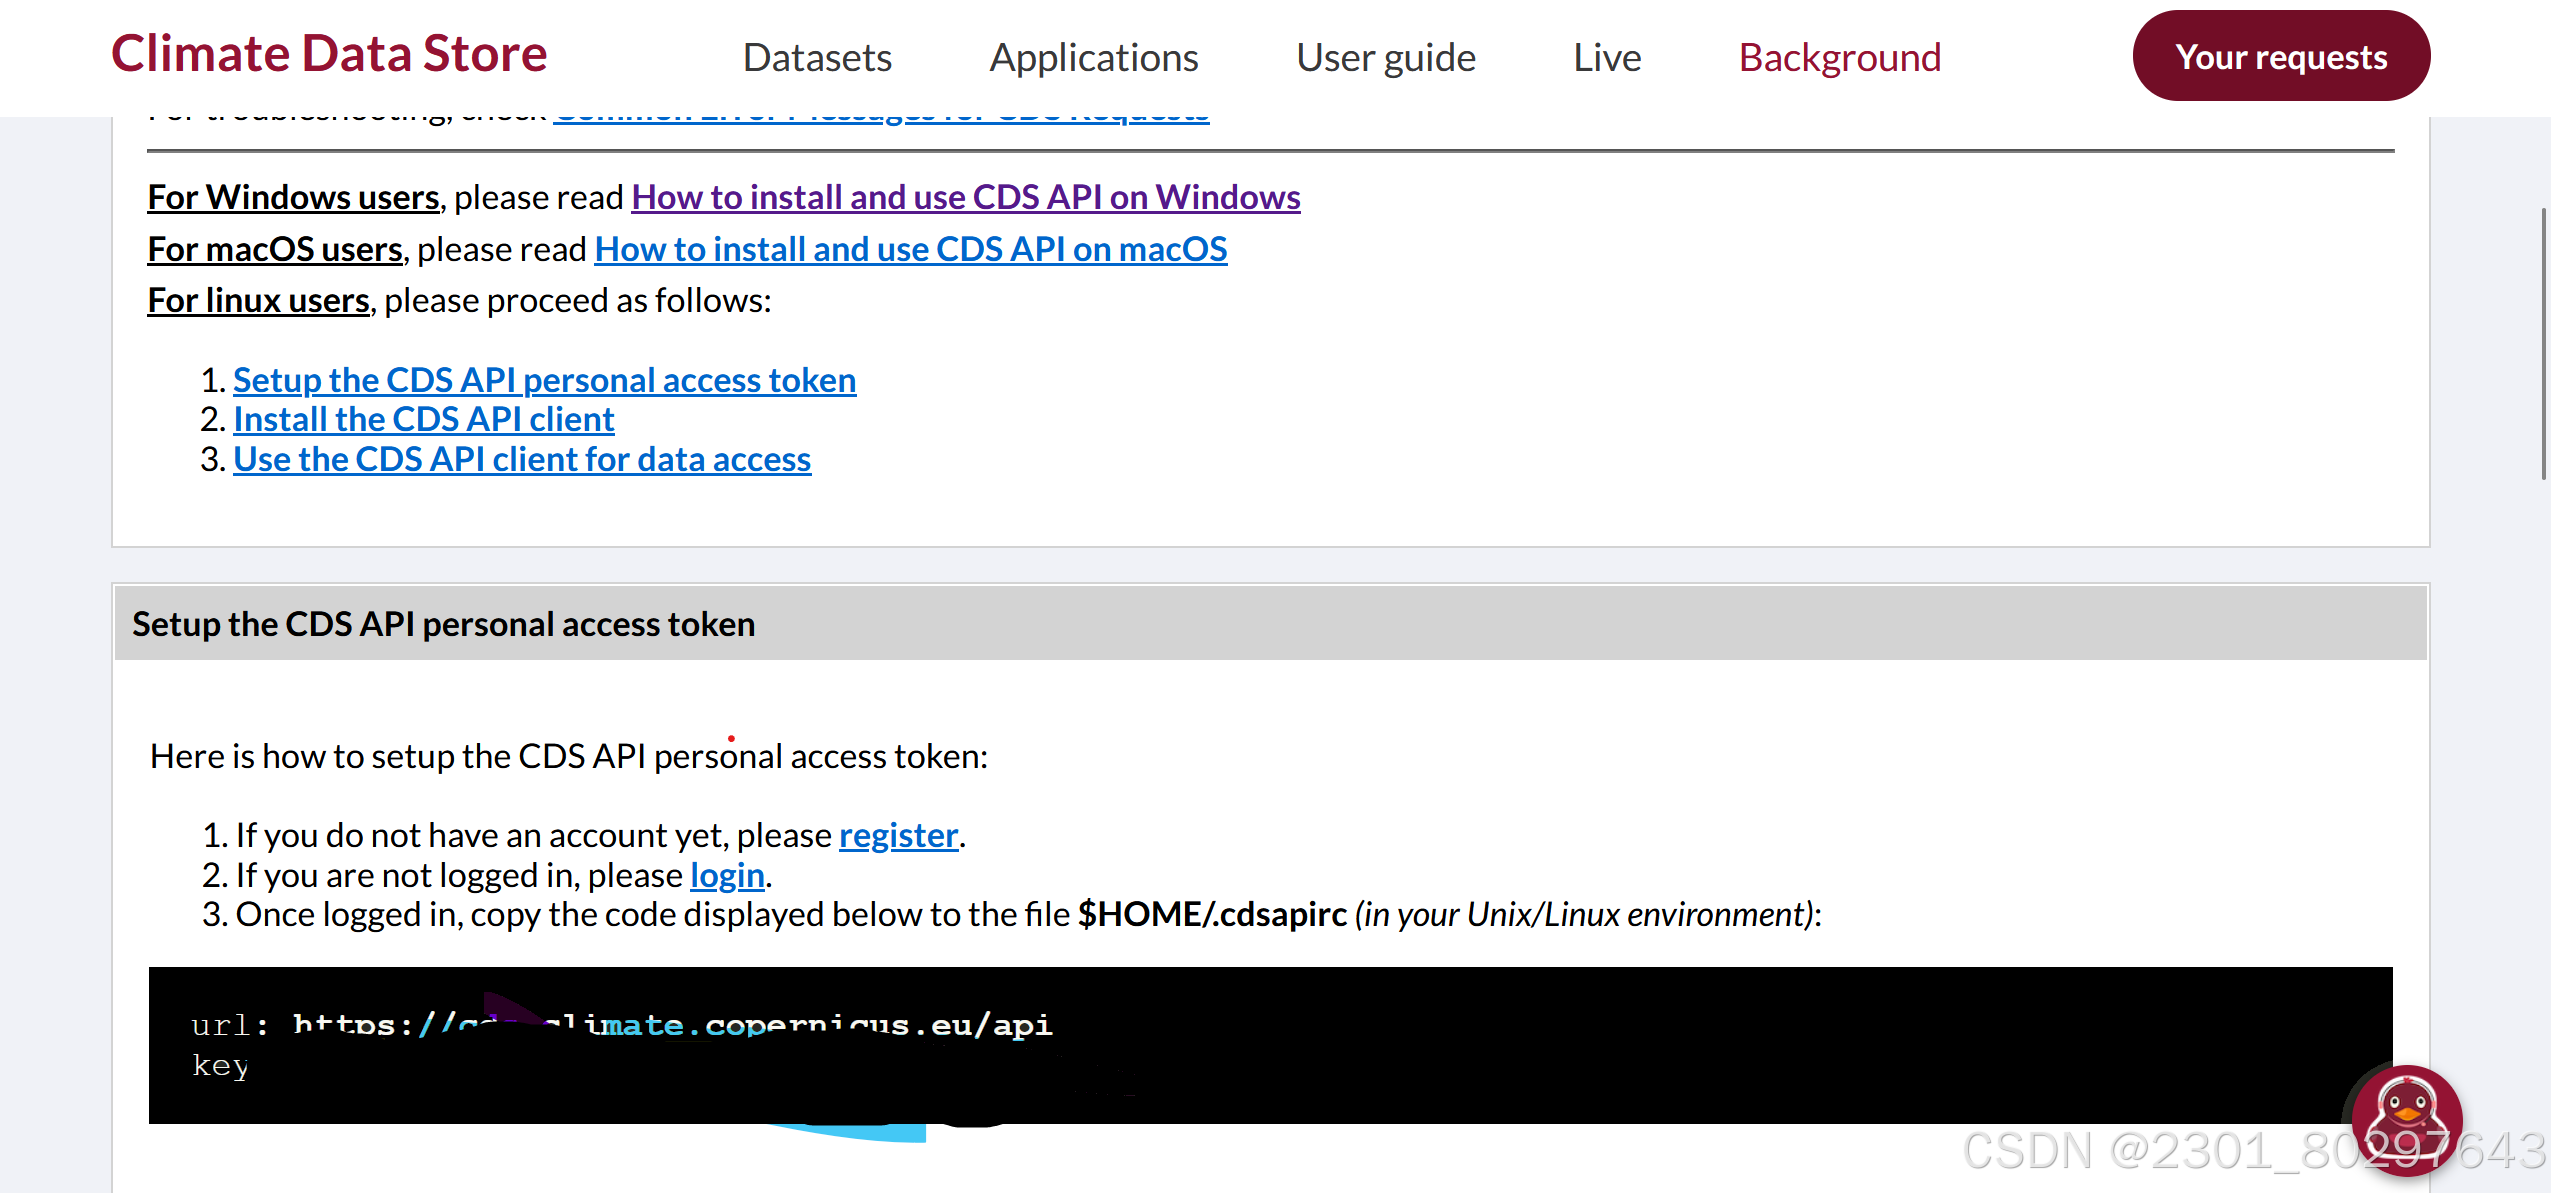Select the Live menu item

[1607, 58]
